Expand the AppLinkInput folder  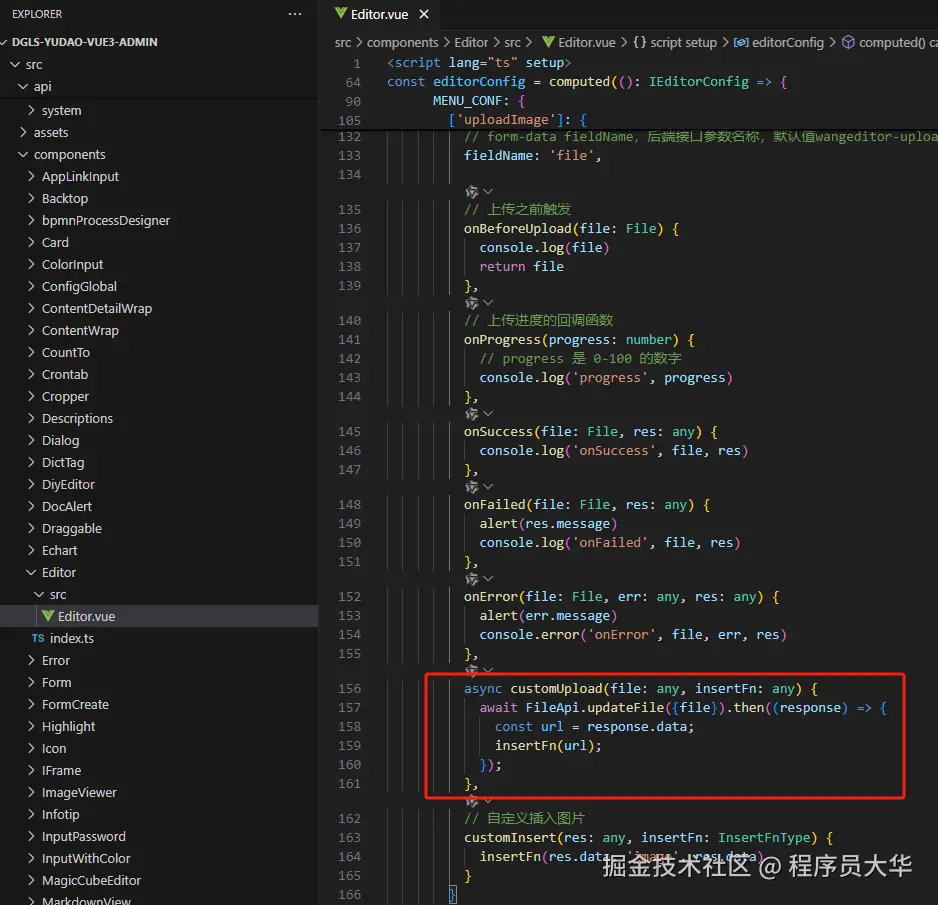coord(31,176)
